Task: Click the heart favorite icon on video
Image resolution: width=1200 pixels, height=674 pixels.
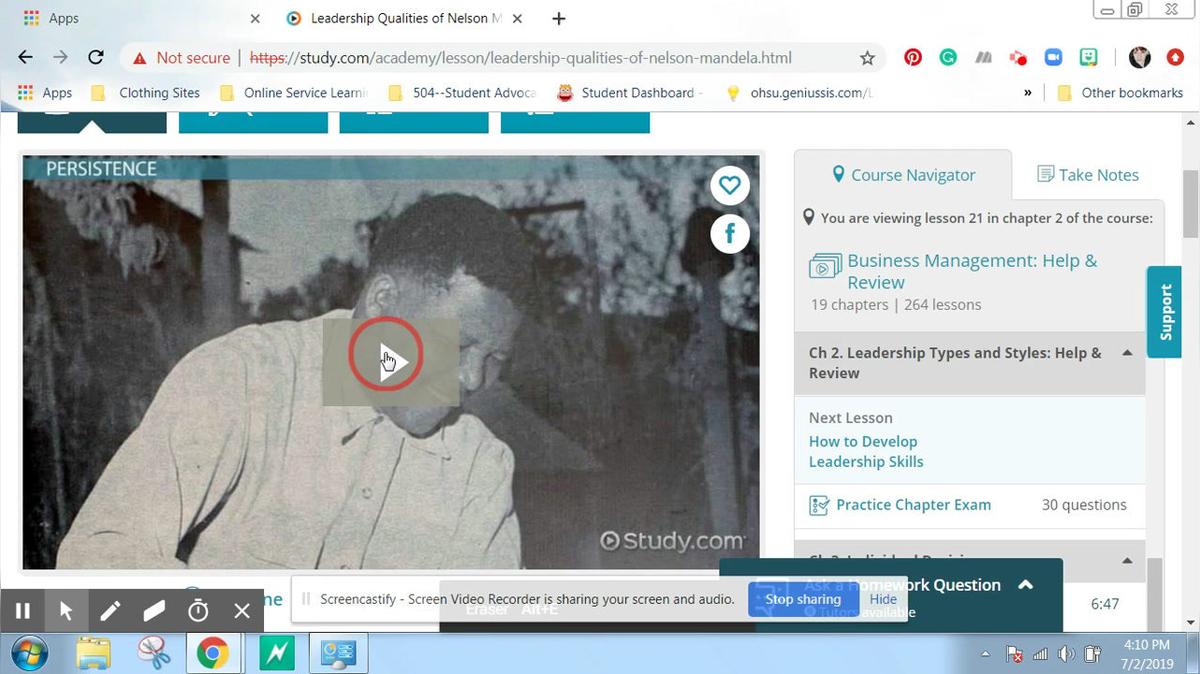Action: click(730, 185)
